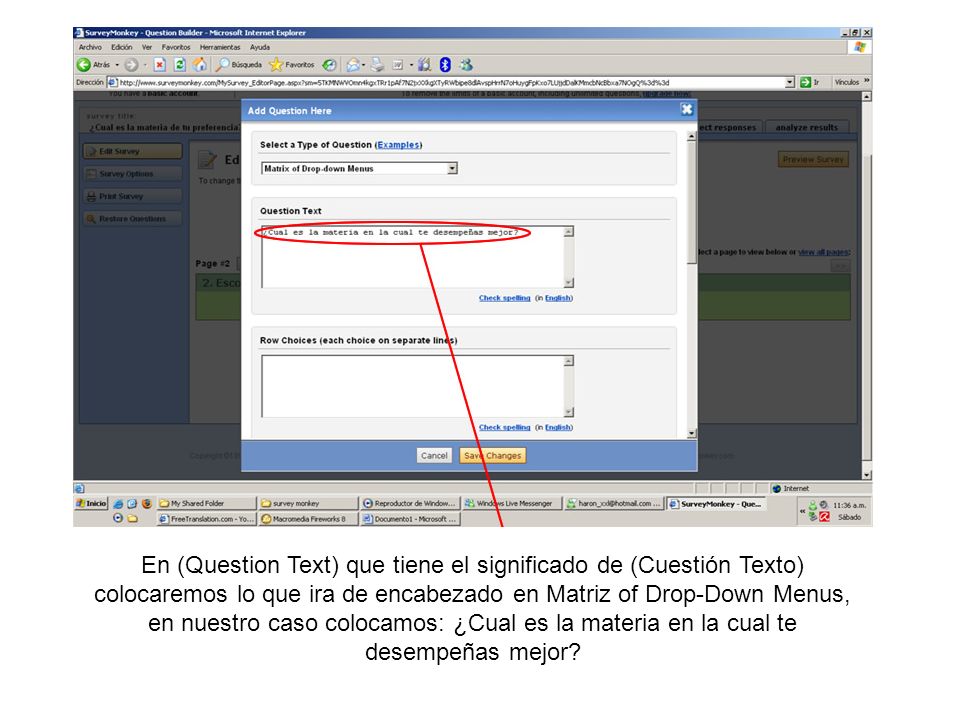Click the Edit with Word toolbar icon
960x720 pixels.
point(398,64)
